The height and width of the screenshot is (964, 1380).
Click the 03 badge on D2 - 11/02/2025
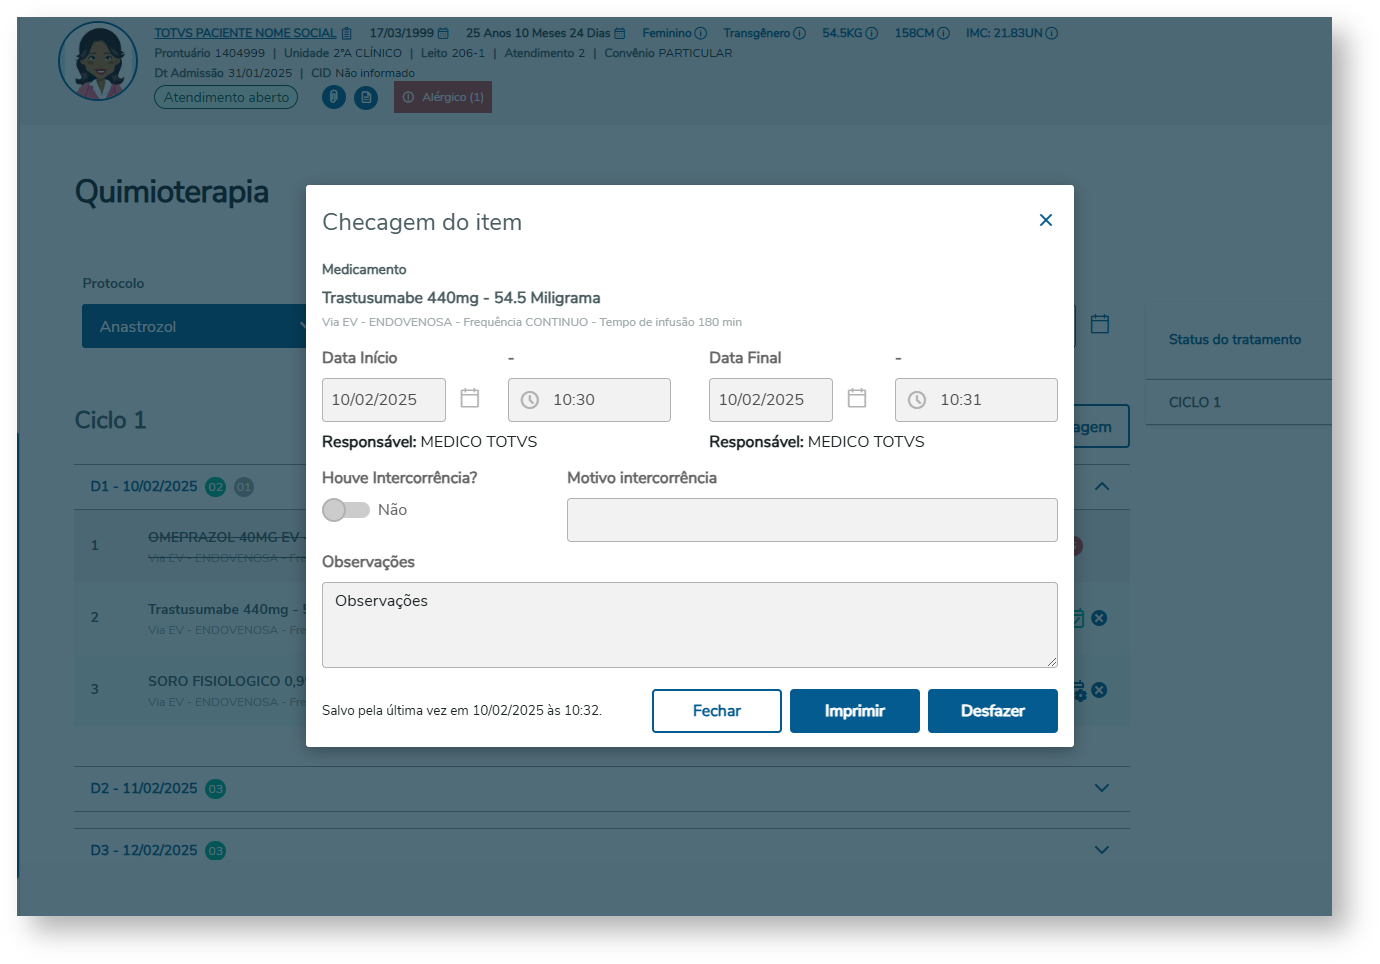[216, 789]
